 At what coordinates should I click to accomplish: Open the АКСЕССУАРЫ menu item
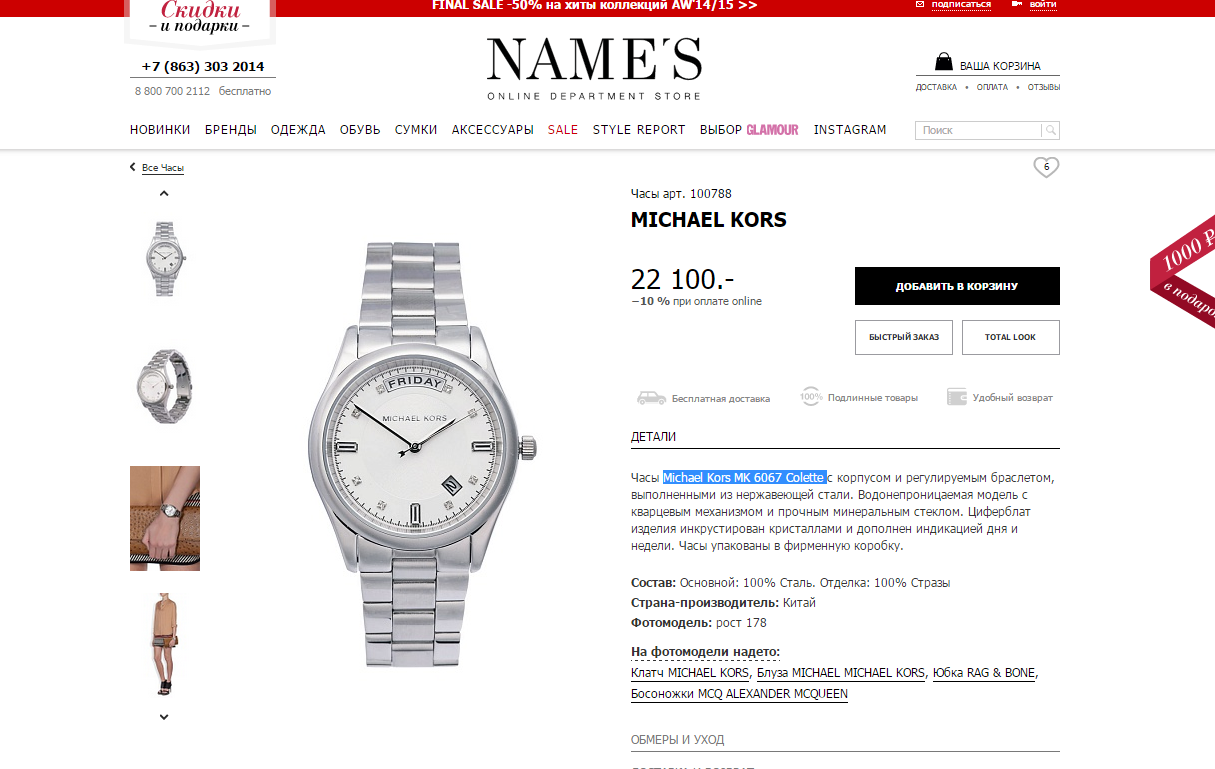(492, 130)
